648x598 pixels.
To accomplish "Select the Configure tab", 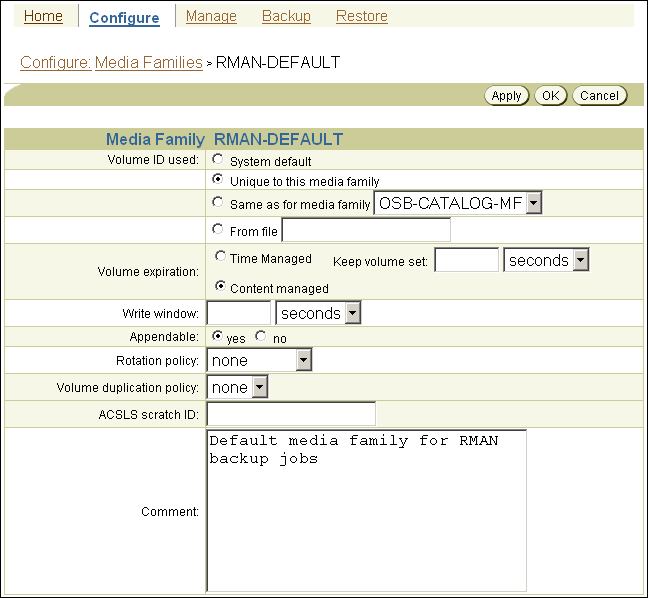I will click(124, 18).
